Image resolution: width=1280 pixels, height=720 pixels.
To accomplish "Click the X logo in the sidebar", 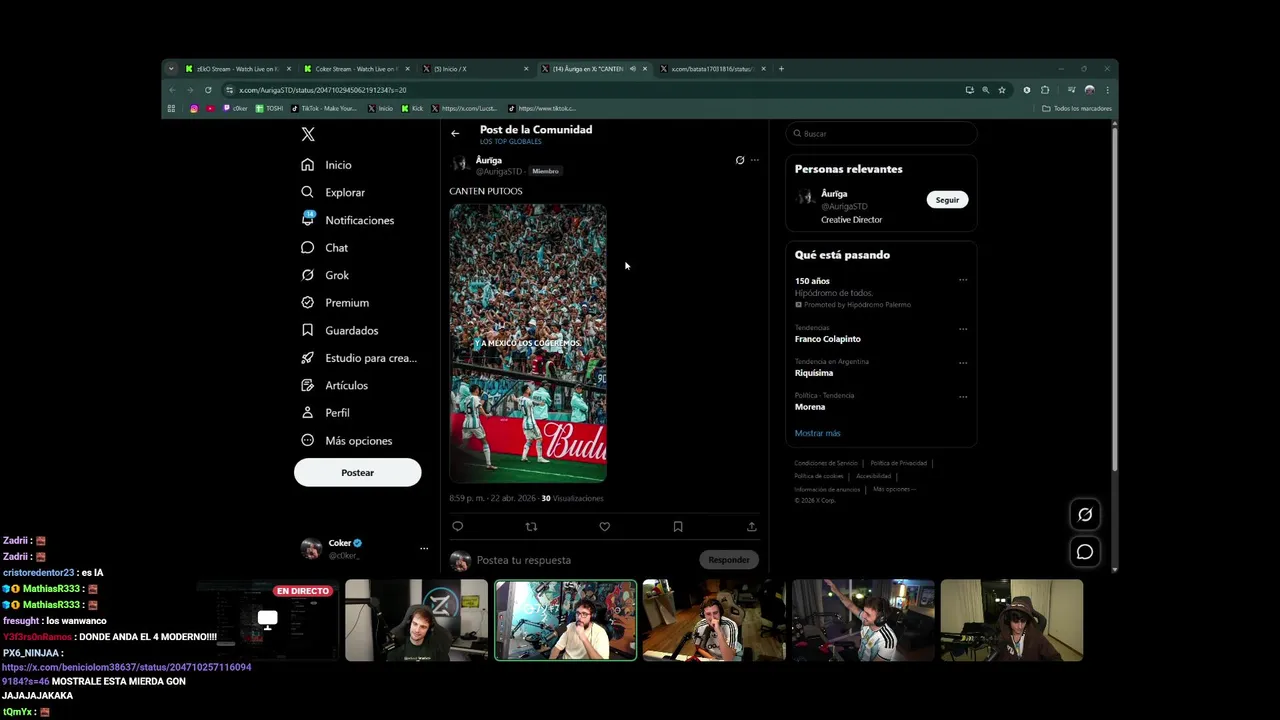I will point(308,134).
